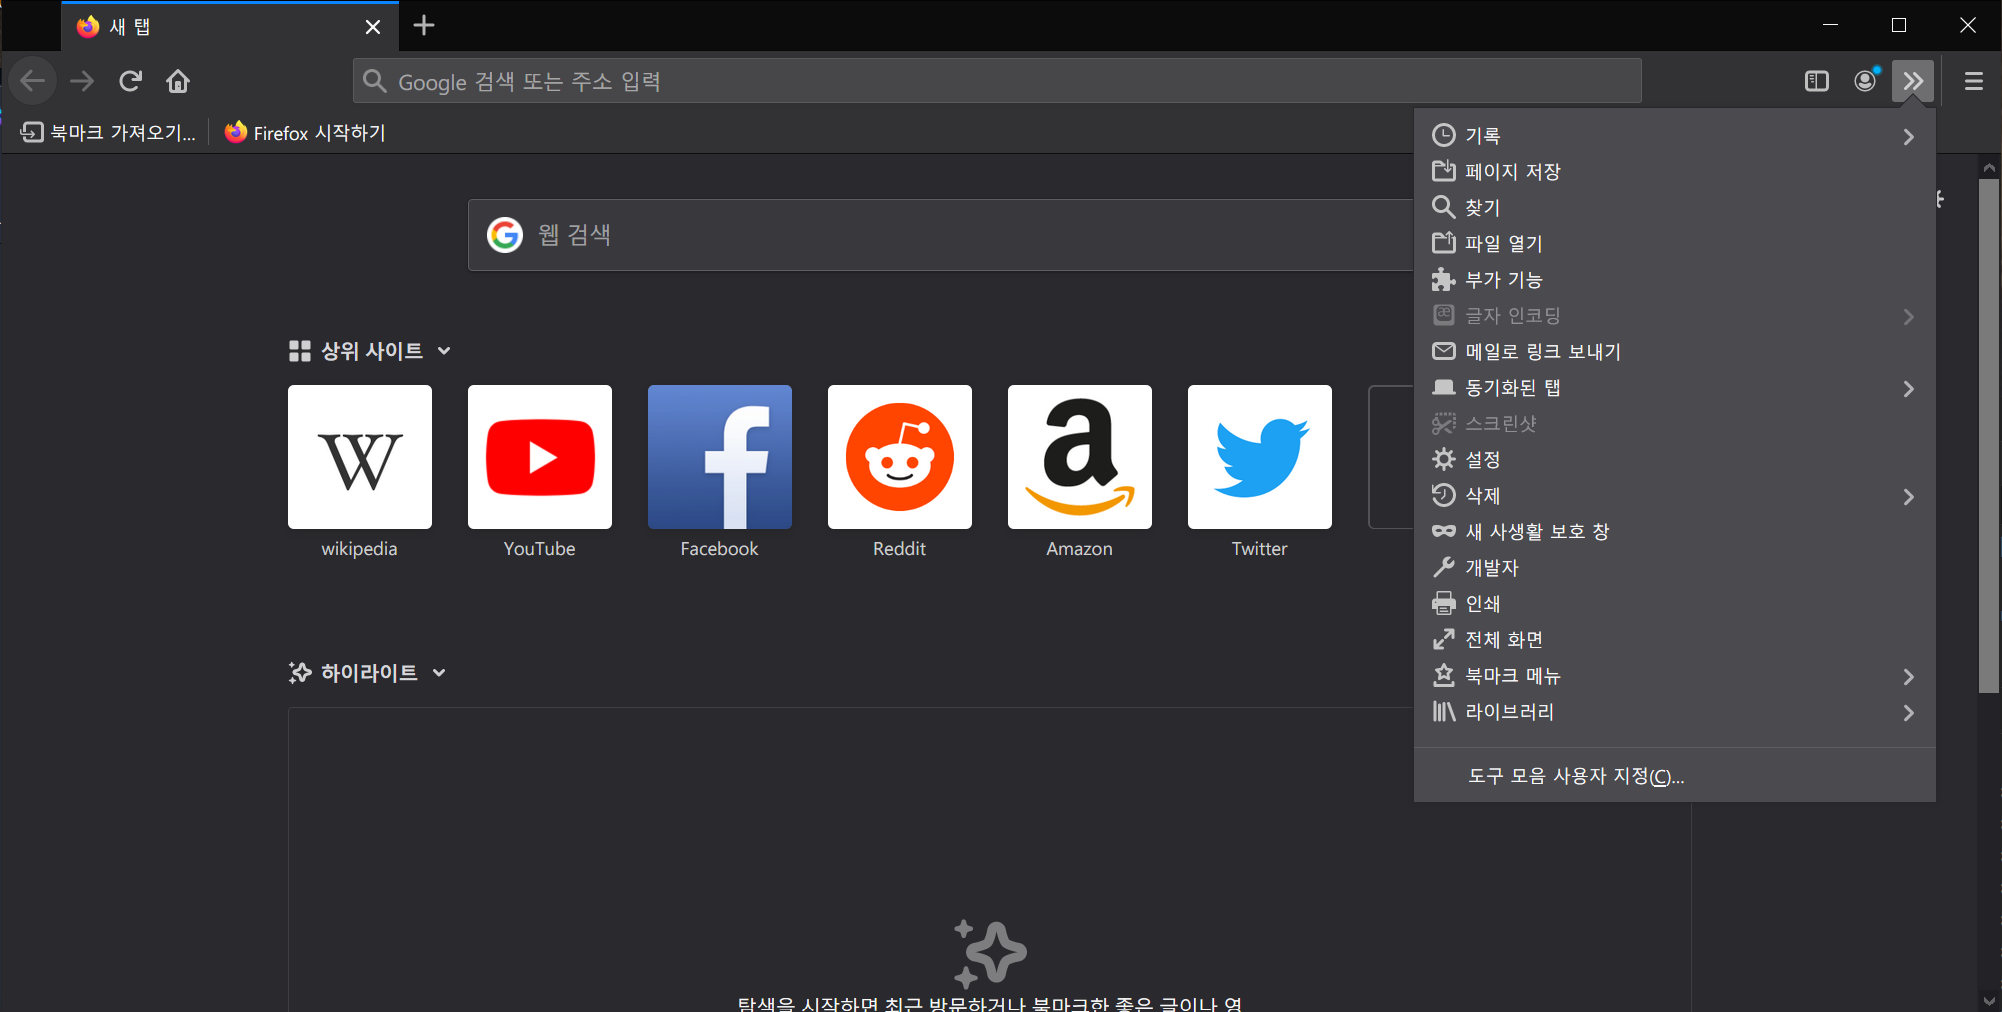Click the envelope icon beside 메일로 링크 보내기

pyautogui.click(x=1443, y=351)
